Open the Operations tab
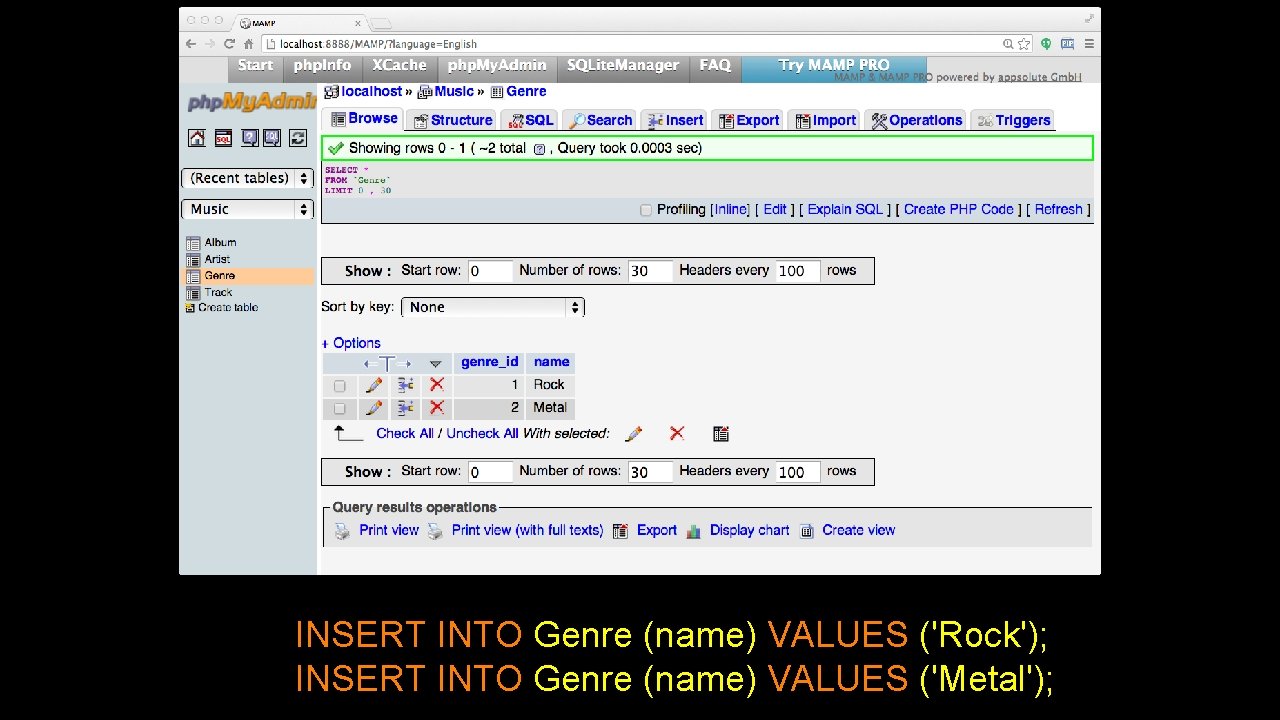The width and height of the screenshot is (1280, 720). [916, 120]
